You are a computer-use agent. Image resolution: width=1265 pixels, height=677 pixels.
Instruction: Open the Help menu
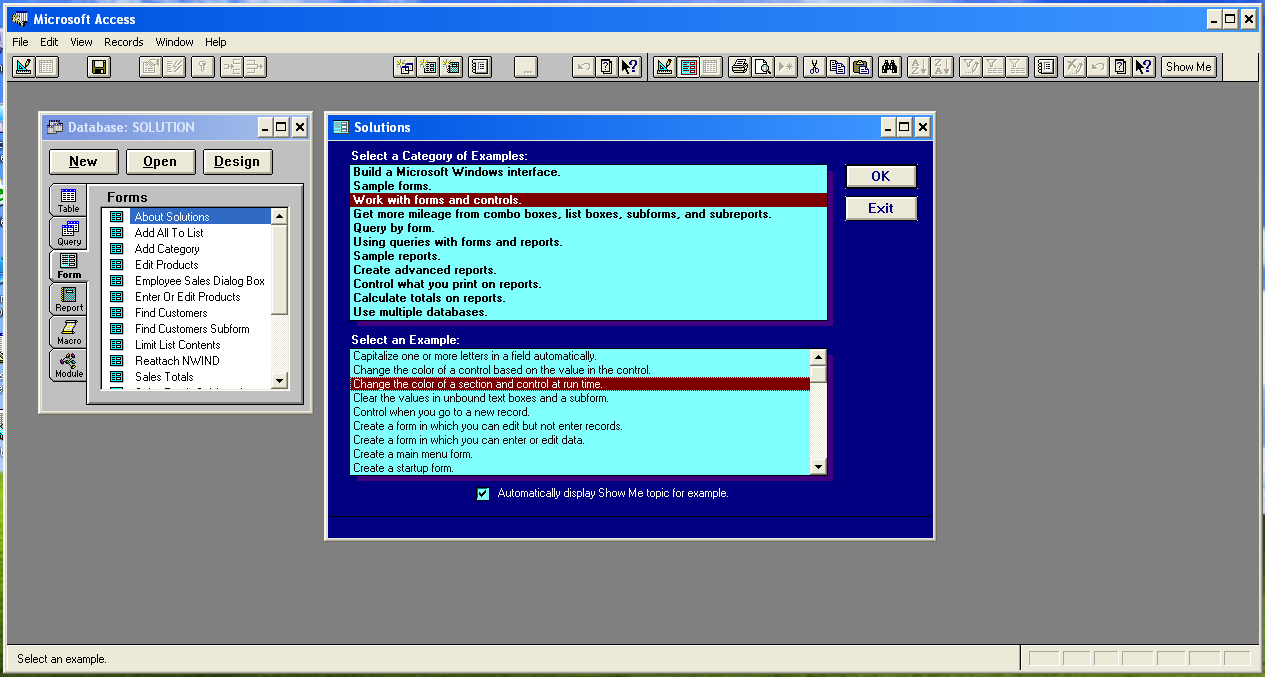[216, 42]
